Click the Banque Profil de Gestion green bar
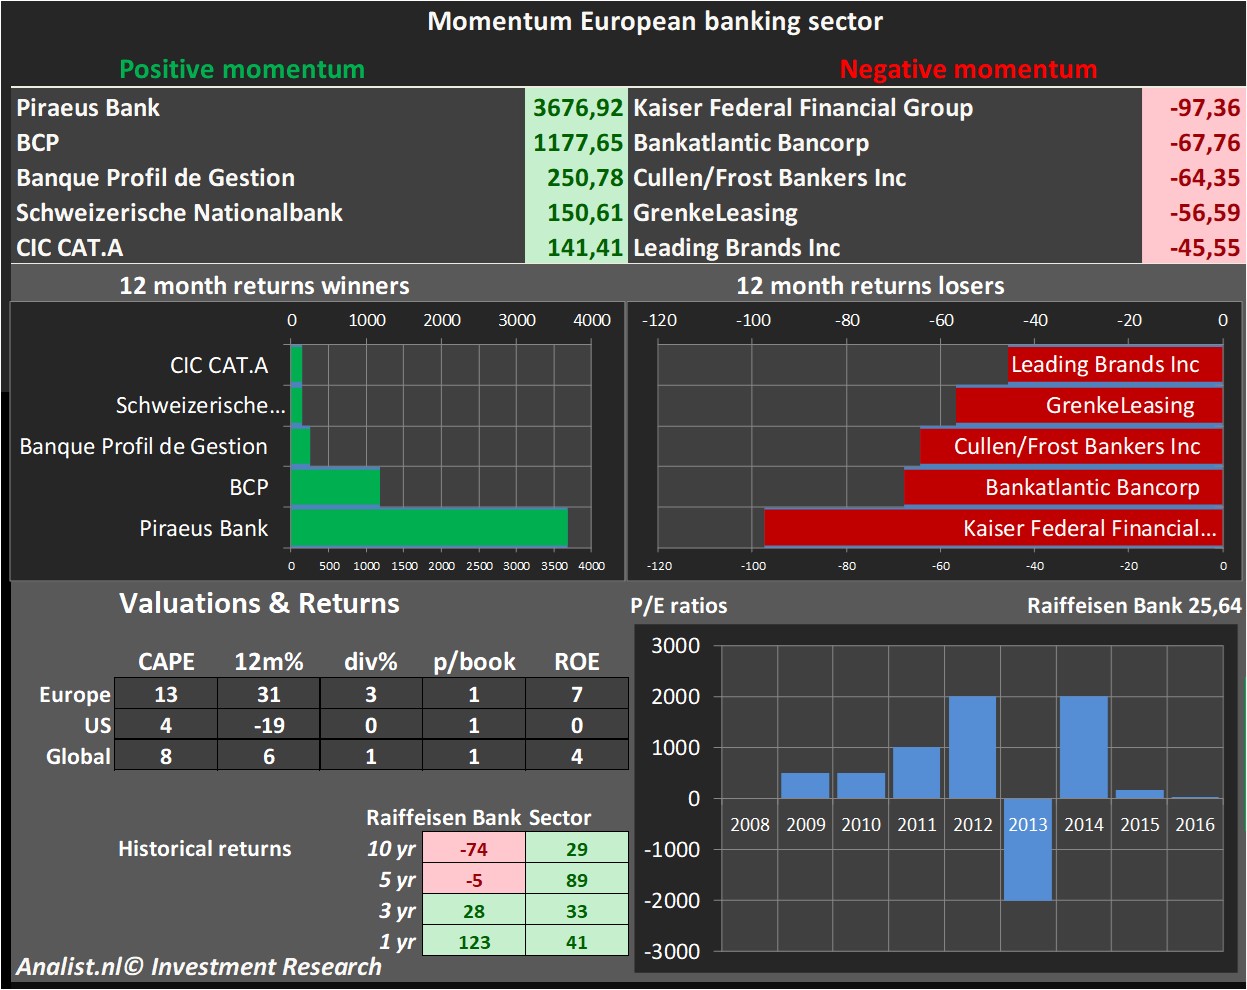1247x990 pixels. (x=300, y=446)
